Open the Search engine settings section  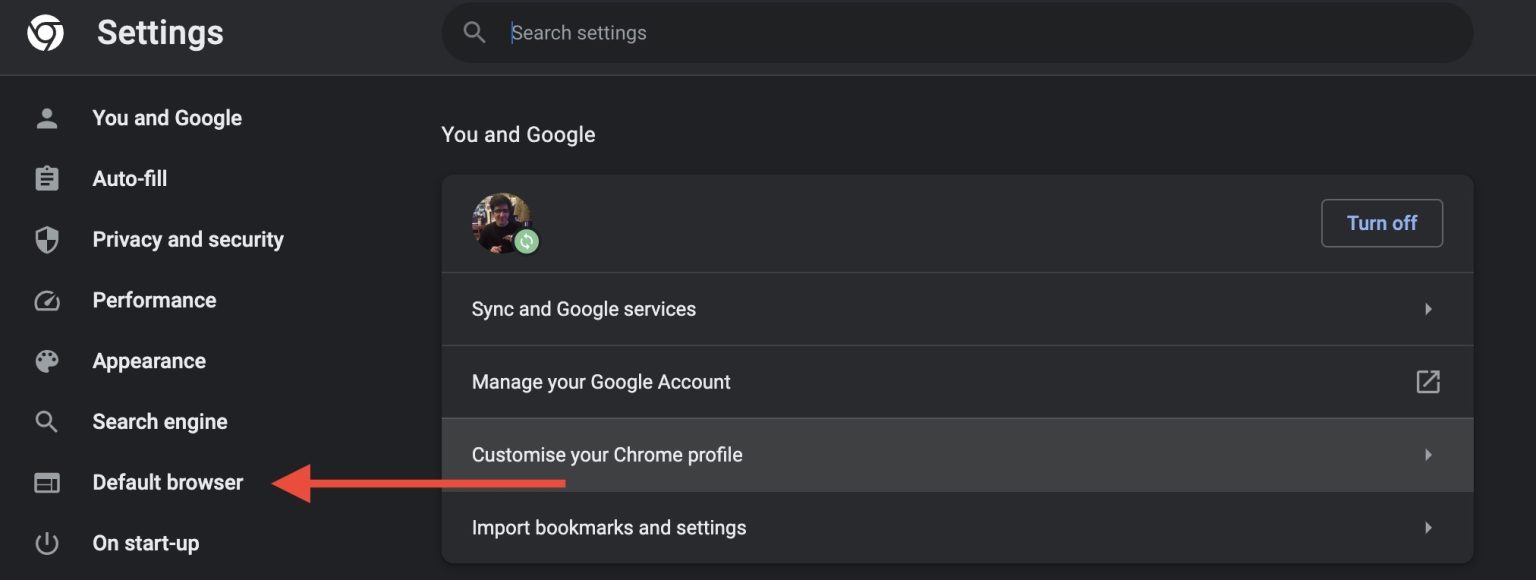point(159,421)
